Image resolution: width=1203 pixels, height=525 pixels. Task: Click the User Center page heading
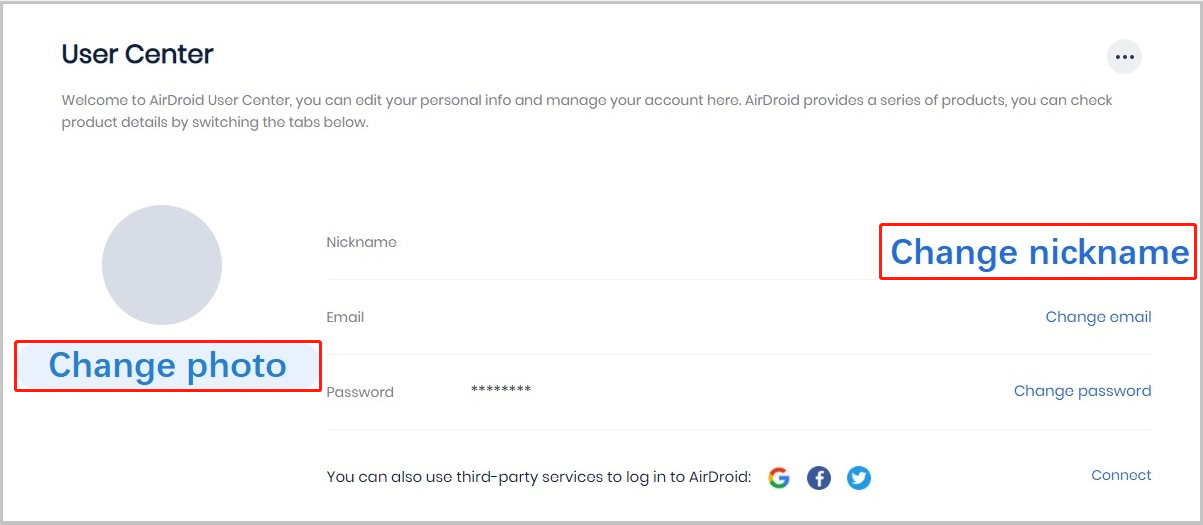coord(138,54)
